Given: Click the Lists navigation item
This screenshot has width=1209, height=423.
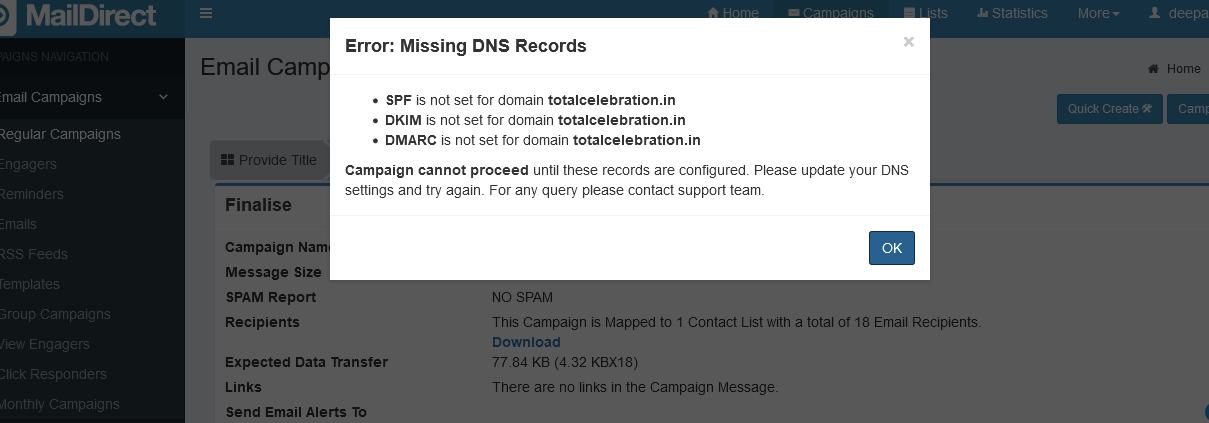Looking at the screenshot, I should 925,13.
